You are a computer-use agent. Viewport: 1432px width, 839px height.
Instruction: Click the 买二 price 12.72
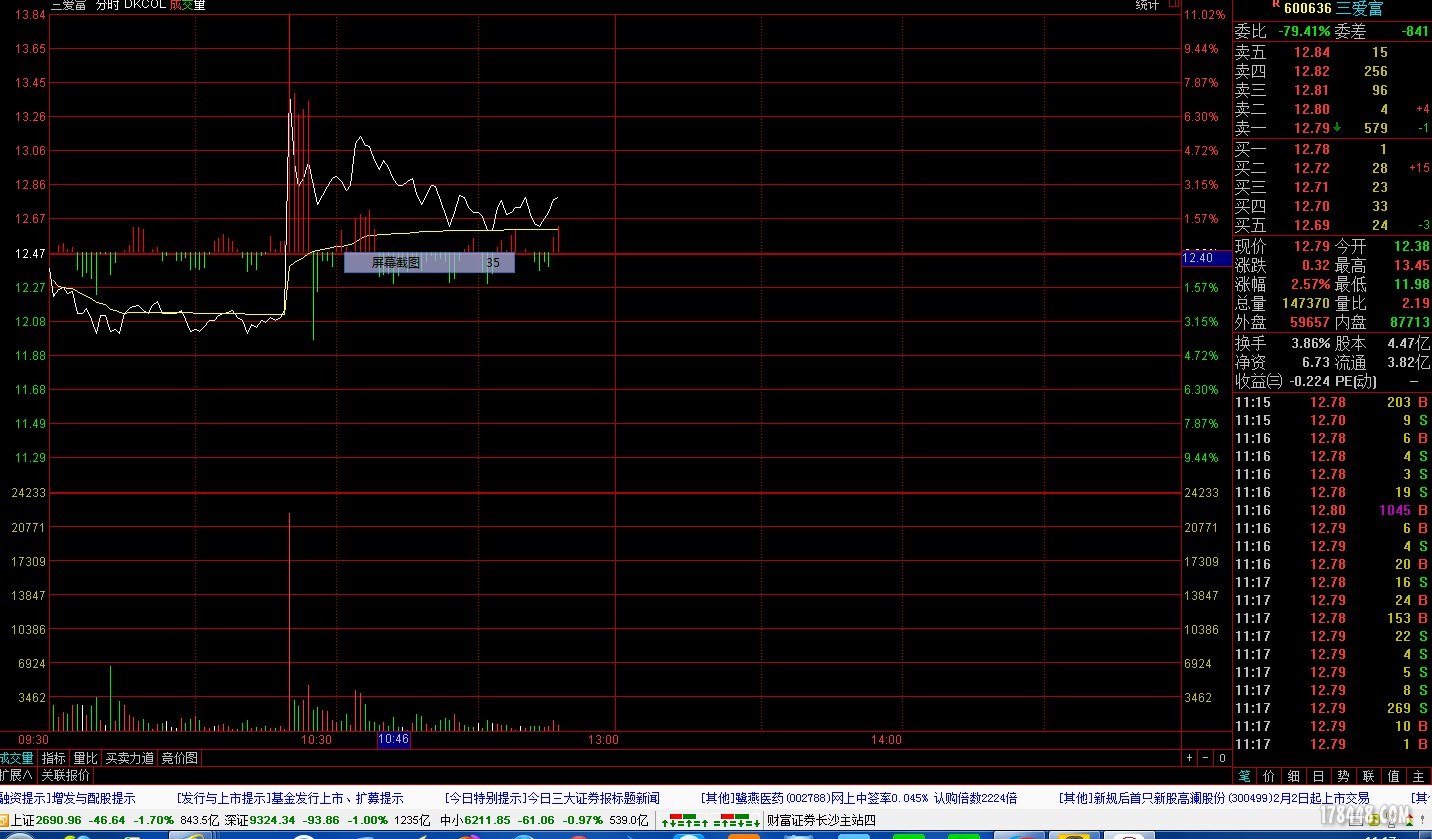1312,168
